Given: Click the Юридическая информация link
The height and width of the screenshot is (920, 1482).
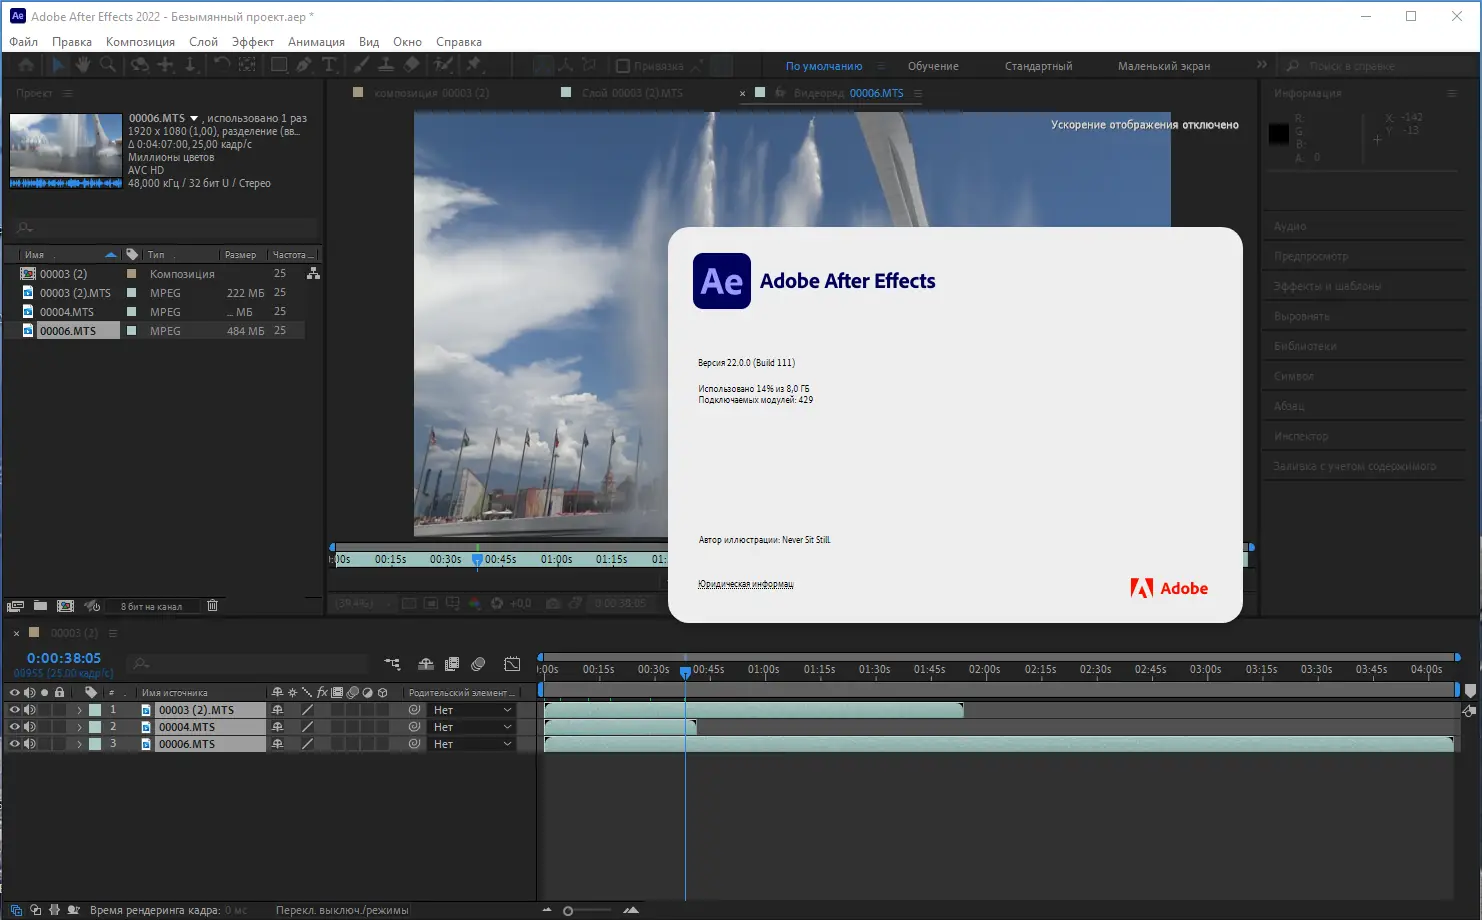Looking at the screenshot, I should tap(745, 584).
